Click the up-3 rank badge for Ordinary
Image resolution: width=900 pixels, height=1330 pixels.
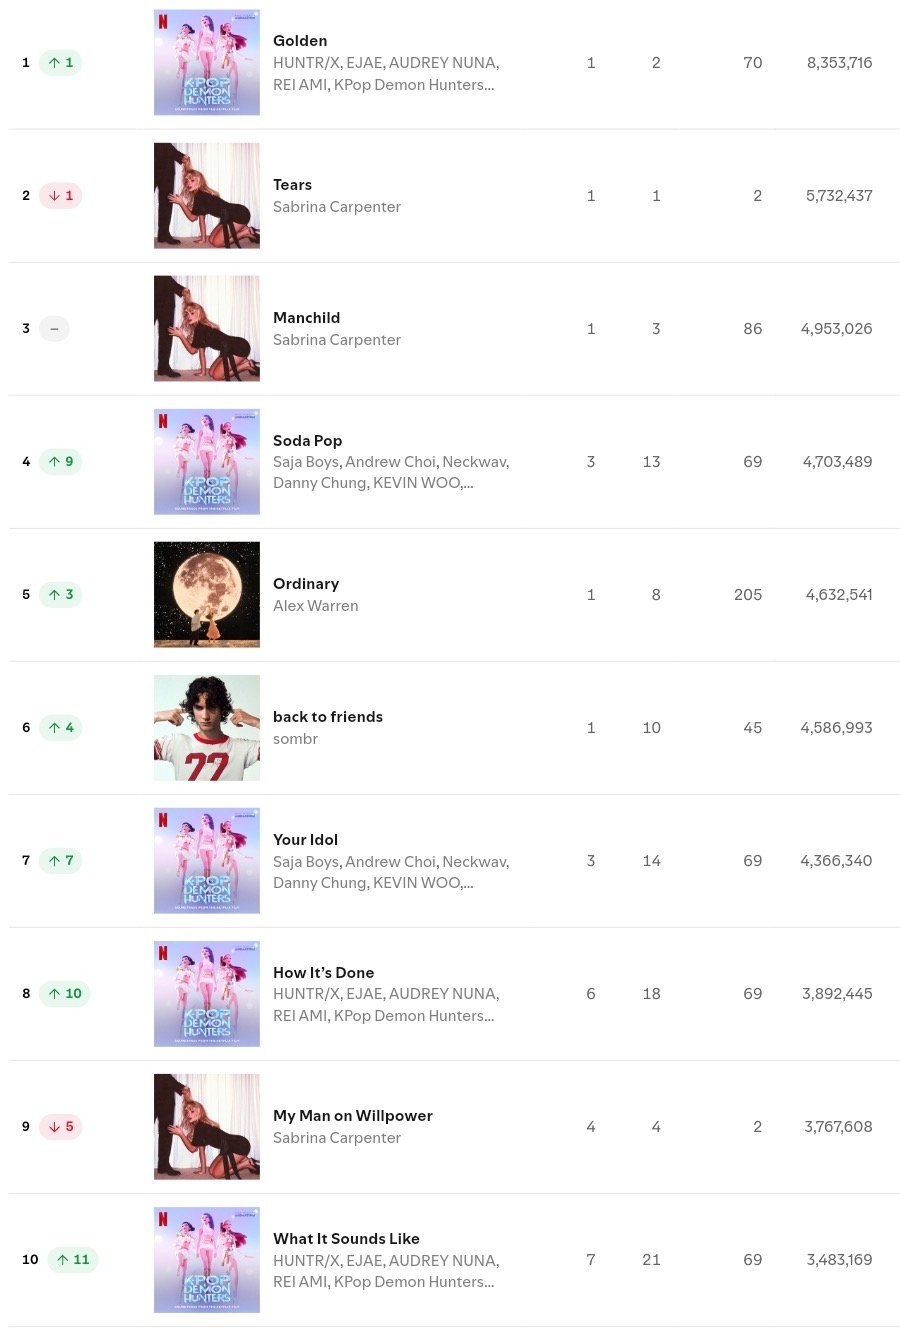point(61,595)
